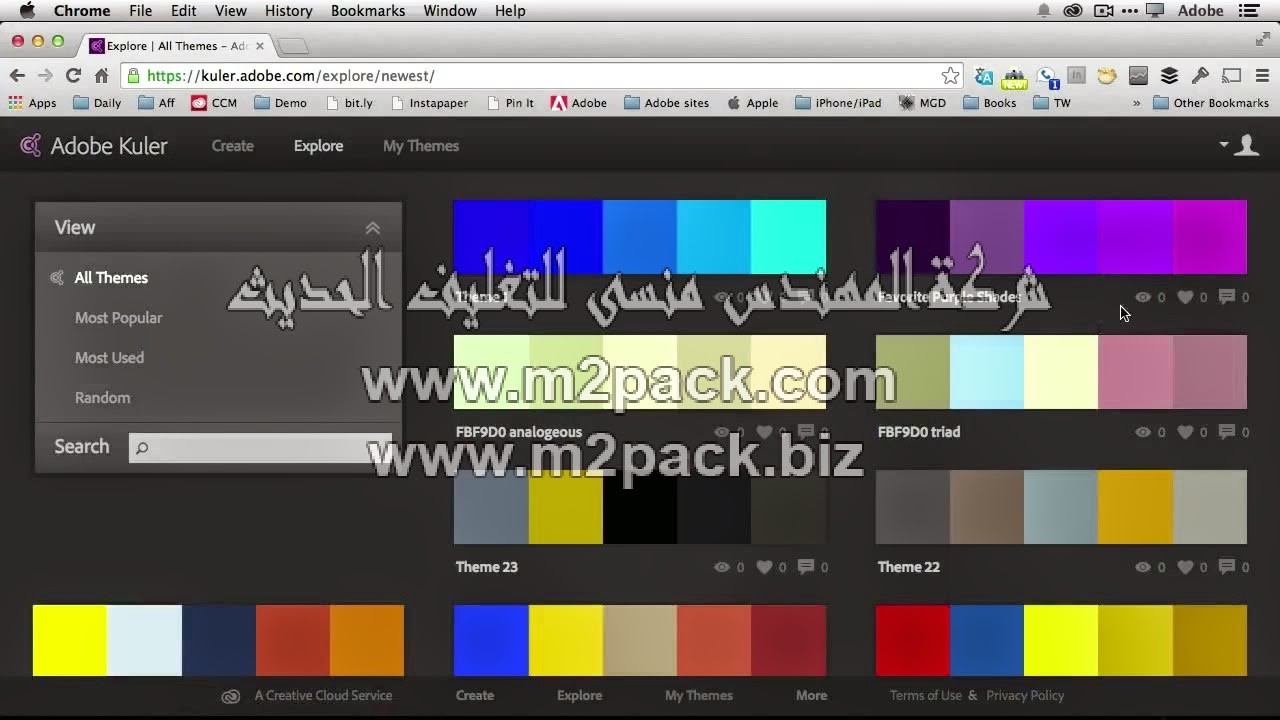Open the Bookmarks menu in menu bar
This screenshot has height=720, width=1280.
click(368, 11)
